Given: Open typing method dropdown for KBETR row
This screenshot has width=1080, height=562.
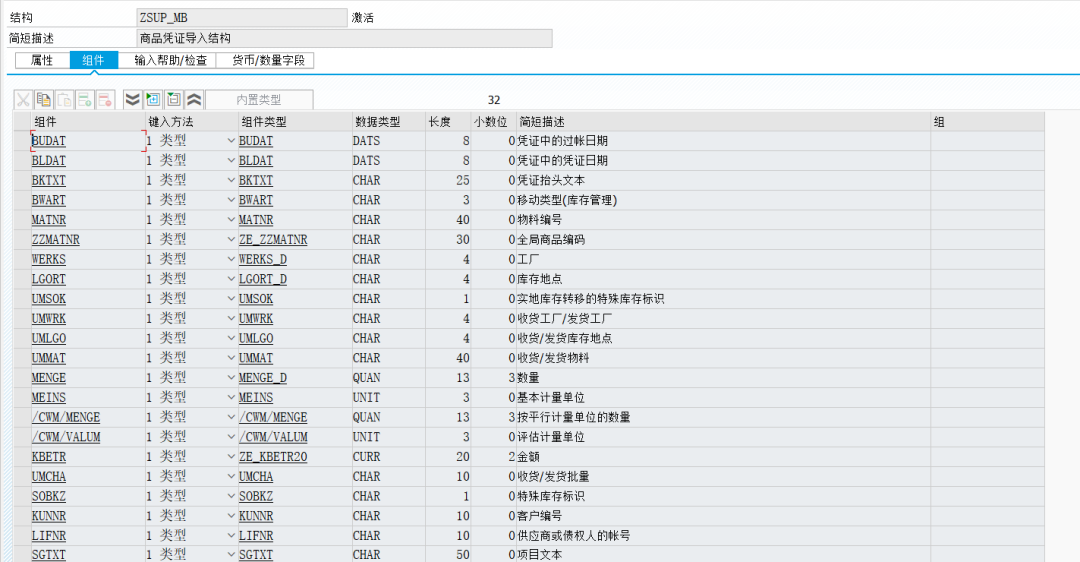Looking at the screenshot, I should (231, 457).
